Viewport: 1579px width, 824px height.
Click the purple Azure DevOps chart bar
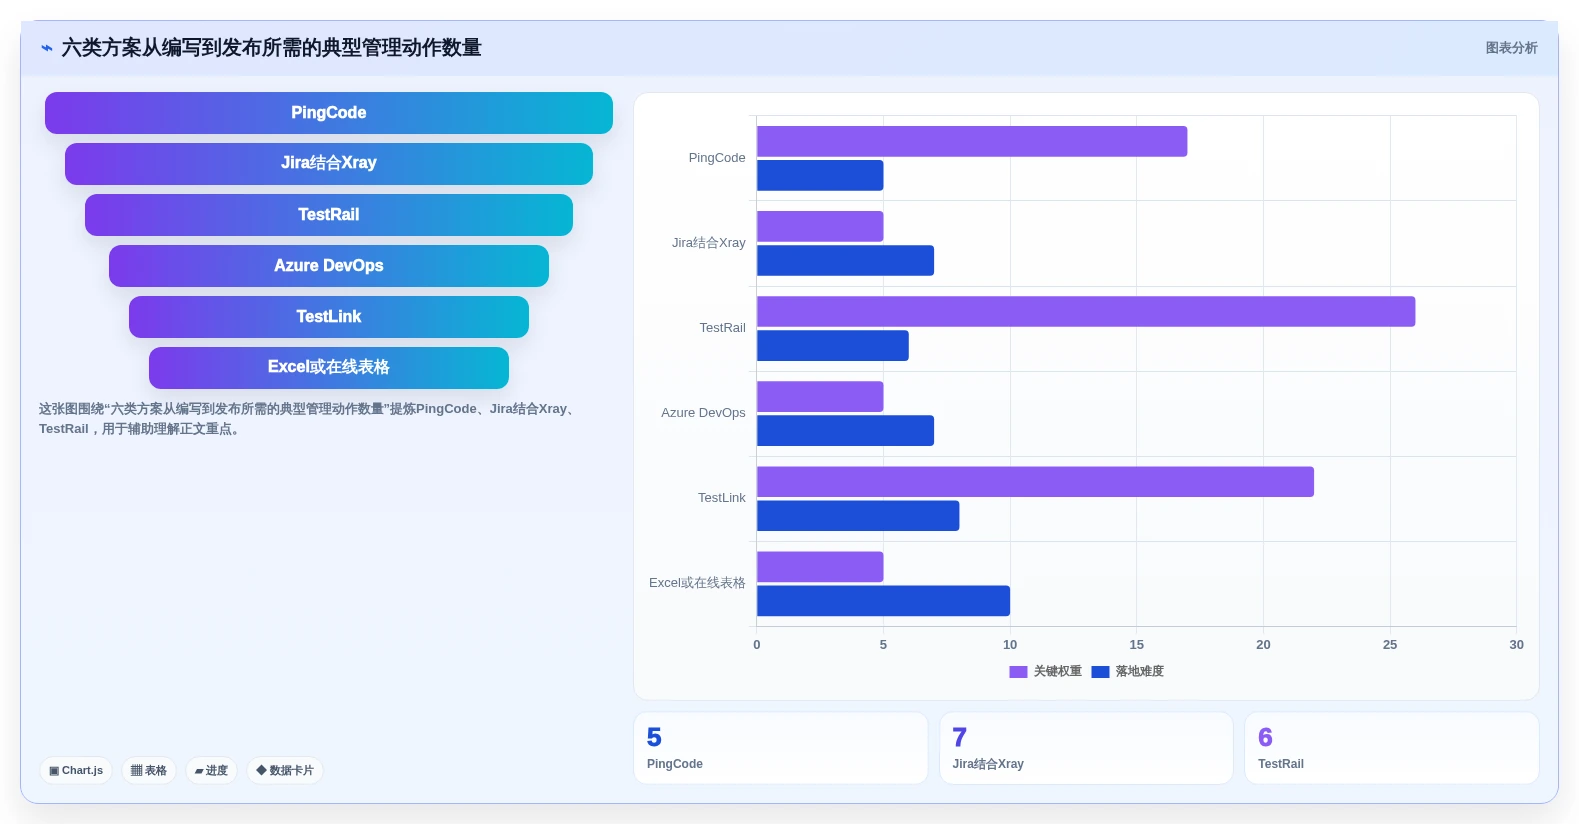(x=820, y=396)
